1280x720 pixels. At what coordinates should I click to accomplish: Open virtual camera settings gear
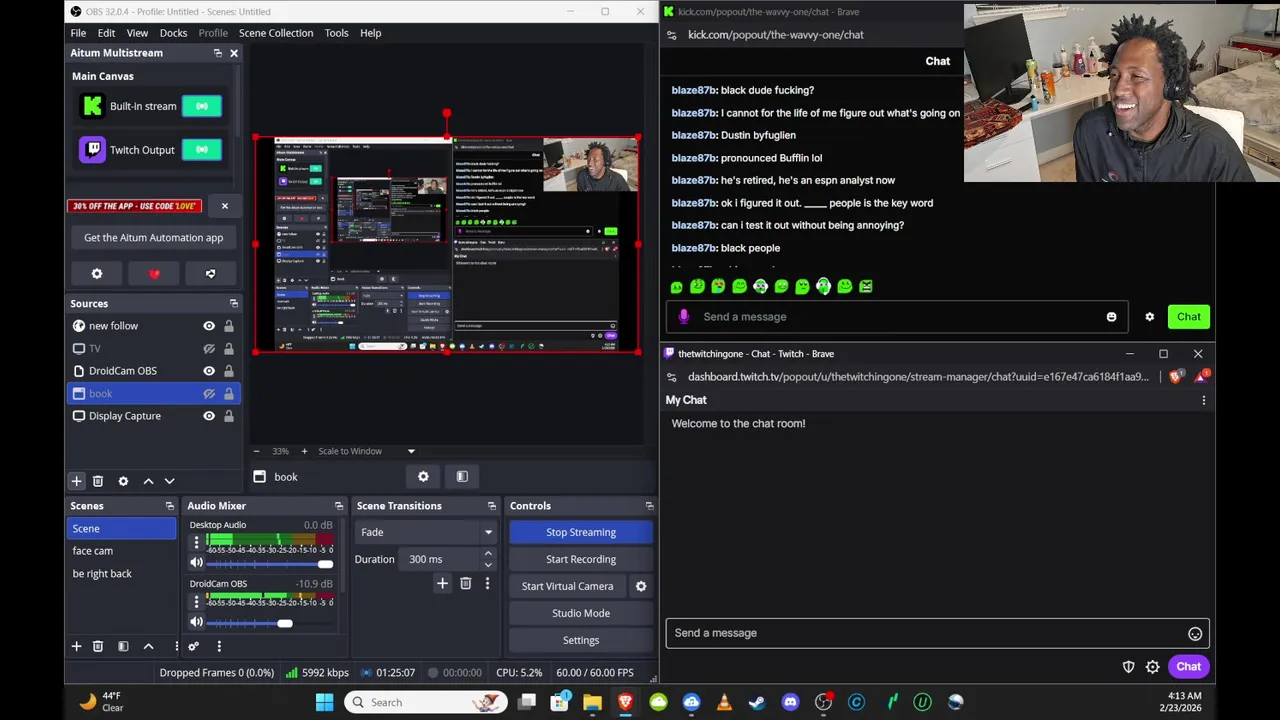click(641, 586)
